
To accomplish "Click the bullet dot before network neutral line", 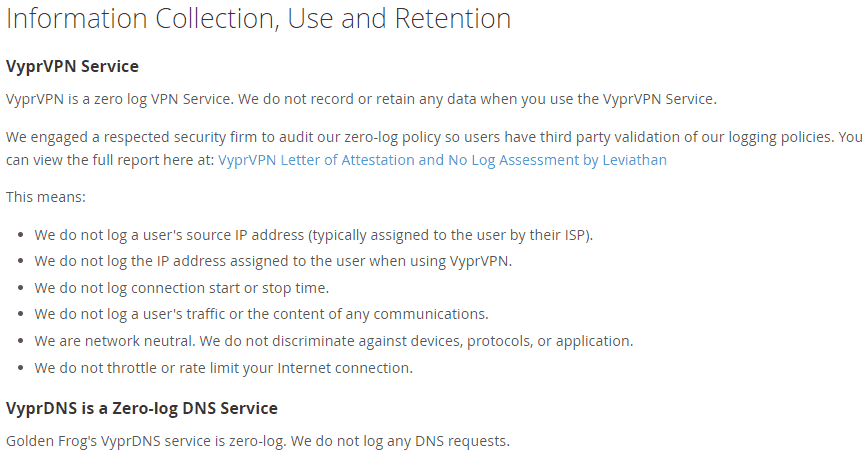I will click(20, 342).
